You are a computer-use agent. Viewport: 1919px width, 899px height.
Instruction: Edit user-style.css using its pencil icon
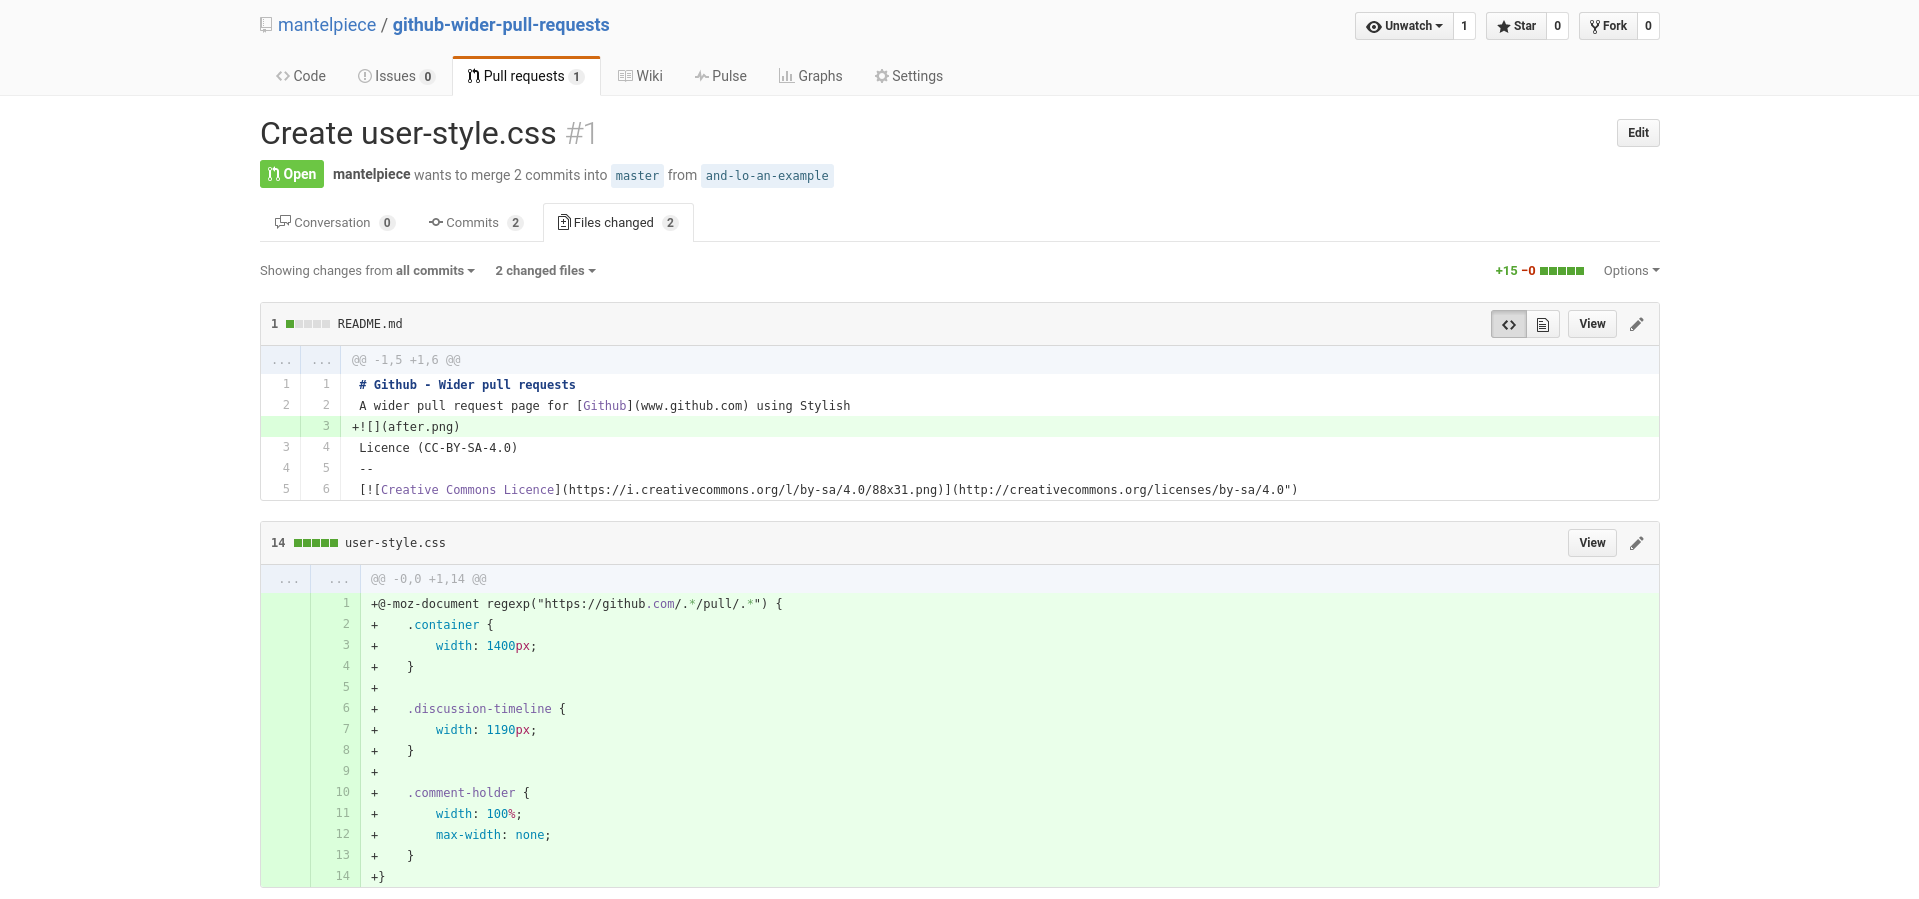[x=1637, y=543]
